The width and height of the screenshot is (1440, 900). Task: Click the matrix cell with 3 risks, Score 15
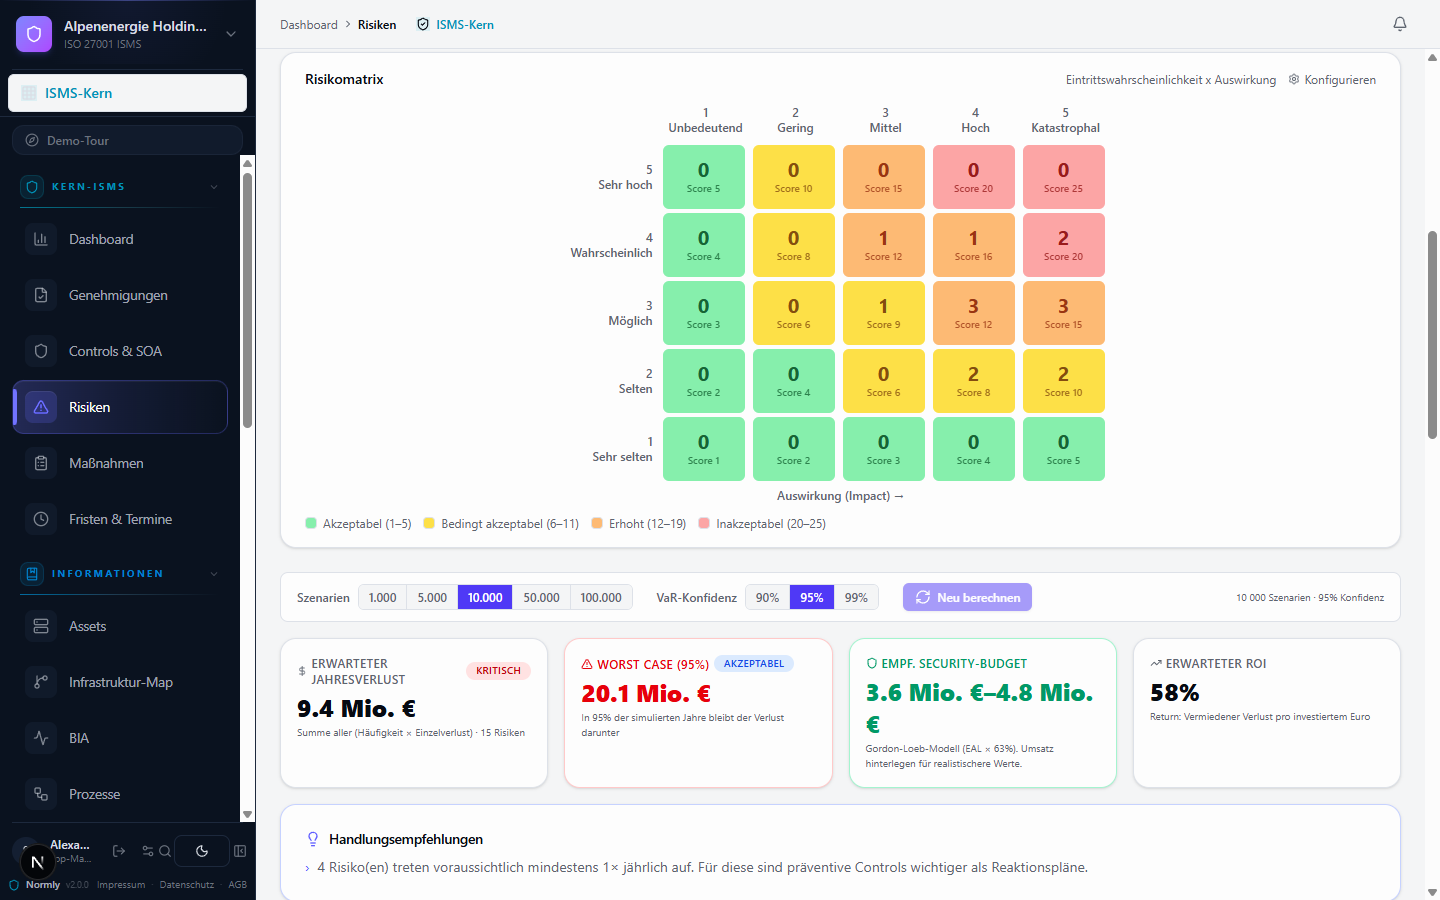1064,313
